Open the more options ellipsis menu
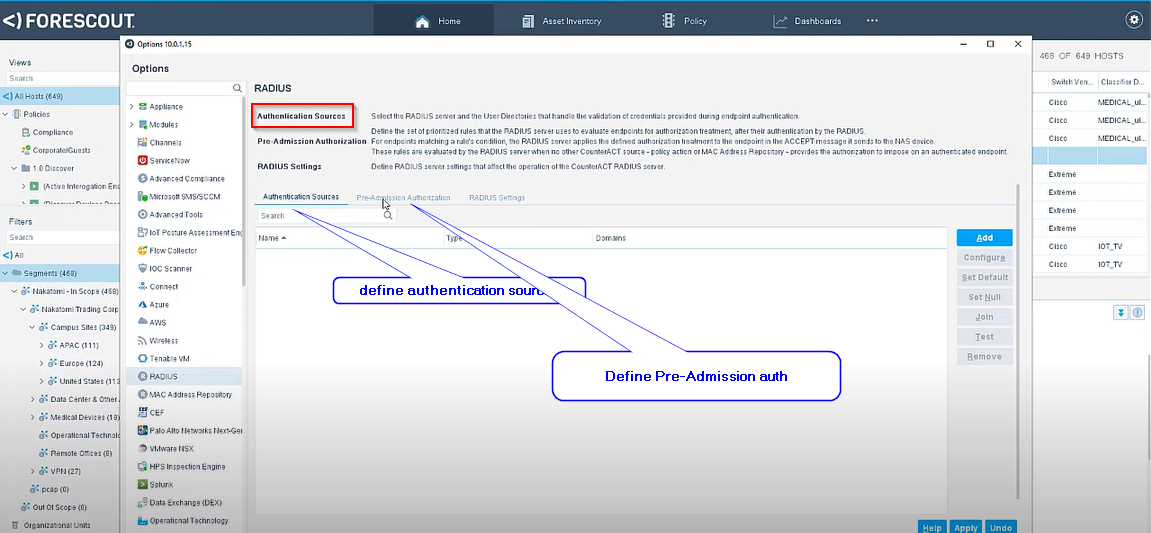The width and height of the screenshot is (1151, 533). pos(872,21)
